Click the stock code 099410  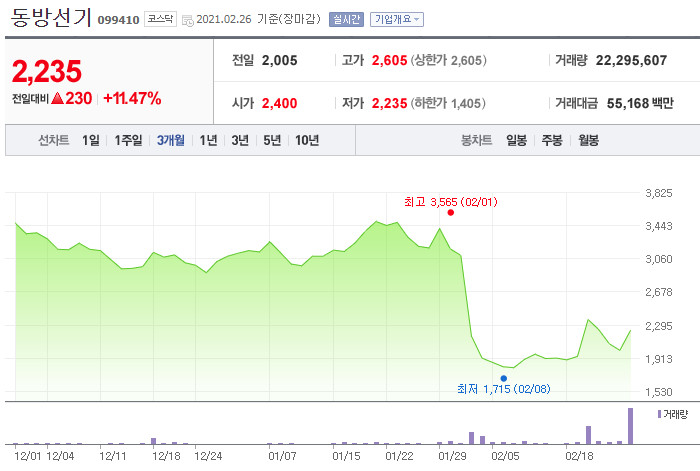pyautogui.click(x=118, y=20)
